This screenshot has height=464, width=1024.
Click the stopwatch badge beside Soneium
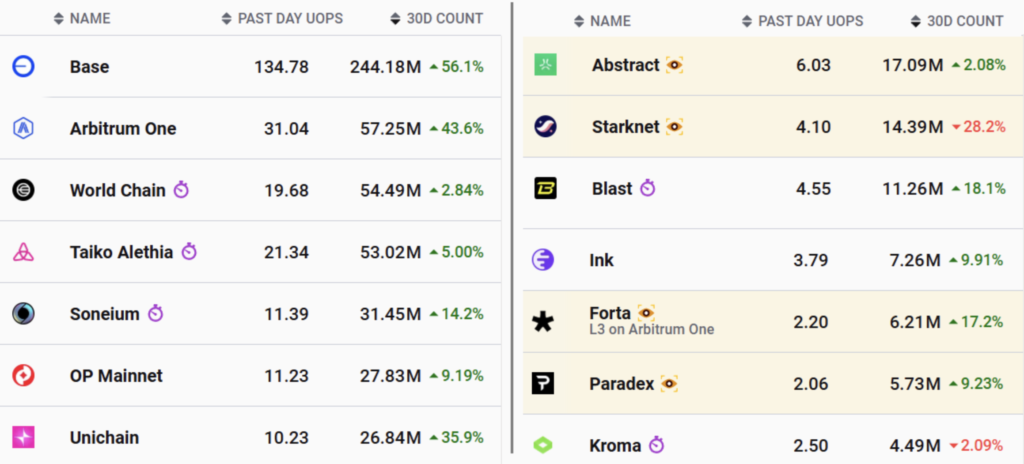[x=155, y=314]
